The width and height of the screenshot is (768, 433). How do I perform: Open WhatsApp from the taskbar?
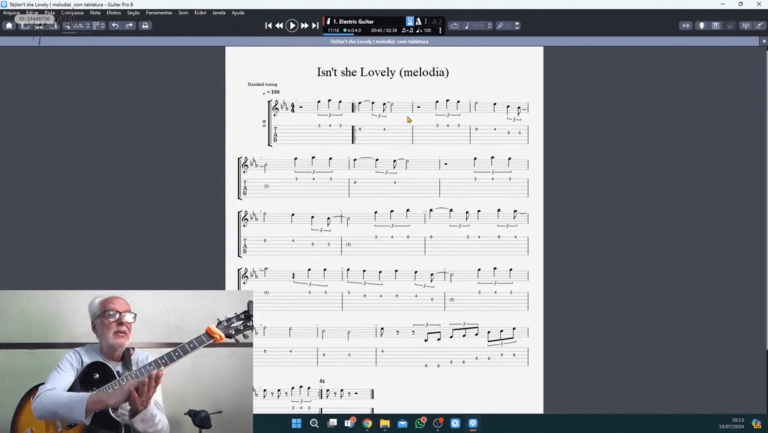420,423
